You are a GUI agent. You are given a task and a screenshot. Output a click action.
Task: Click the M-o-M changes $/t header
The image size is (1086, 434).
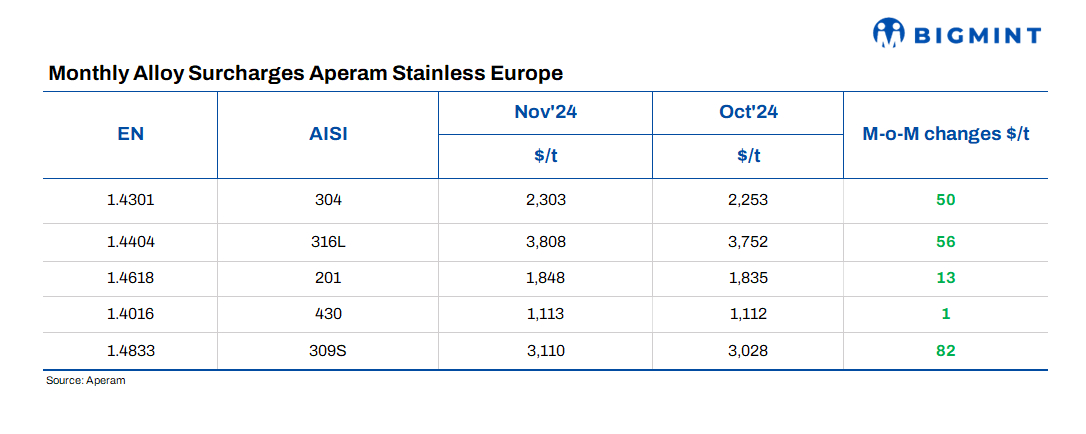pos(945,134)
